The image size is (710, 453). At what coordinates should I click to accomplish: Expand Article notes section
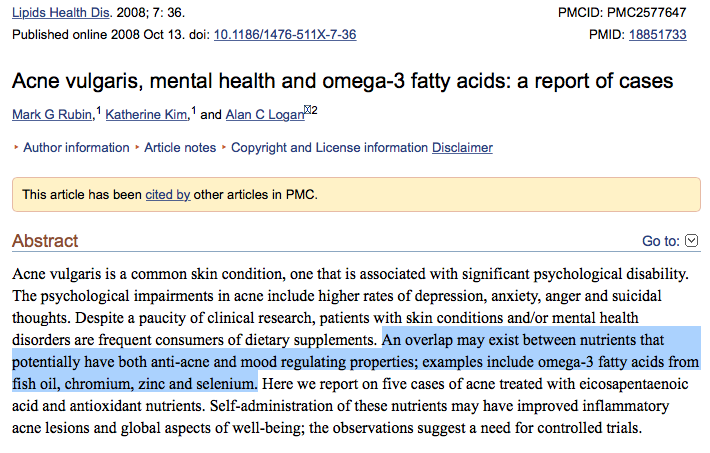point(180,148)
